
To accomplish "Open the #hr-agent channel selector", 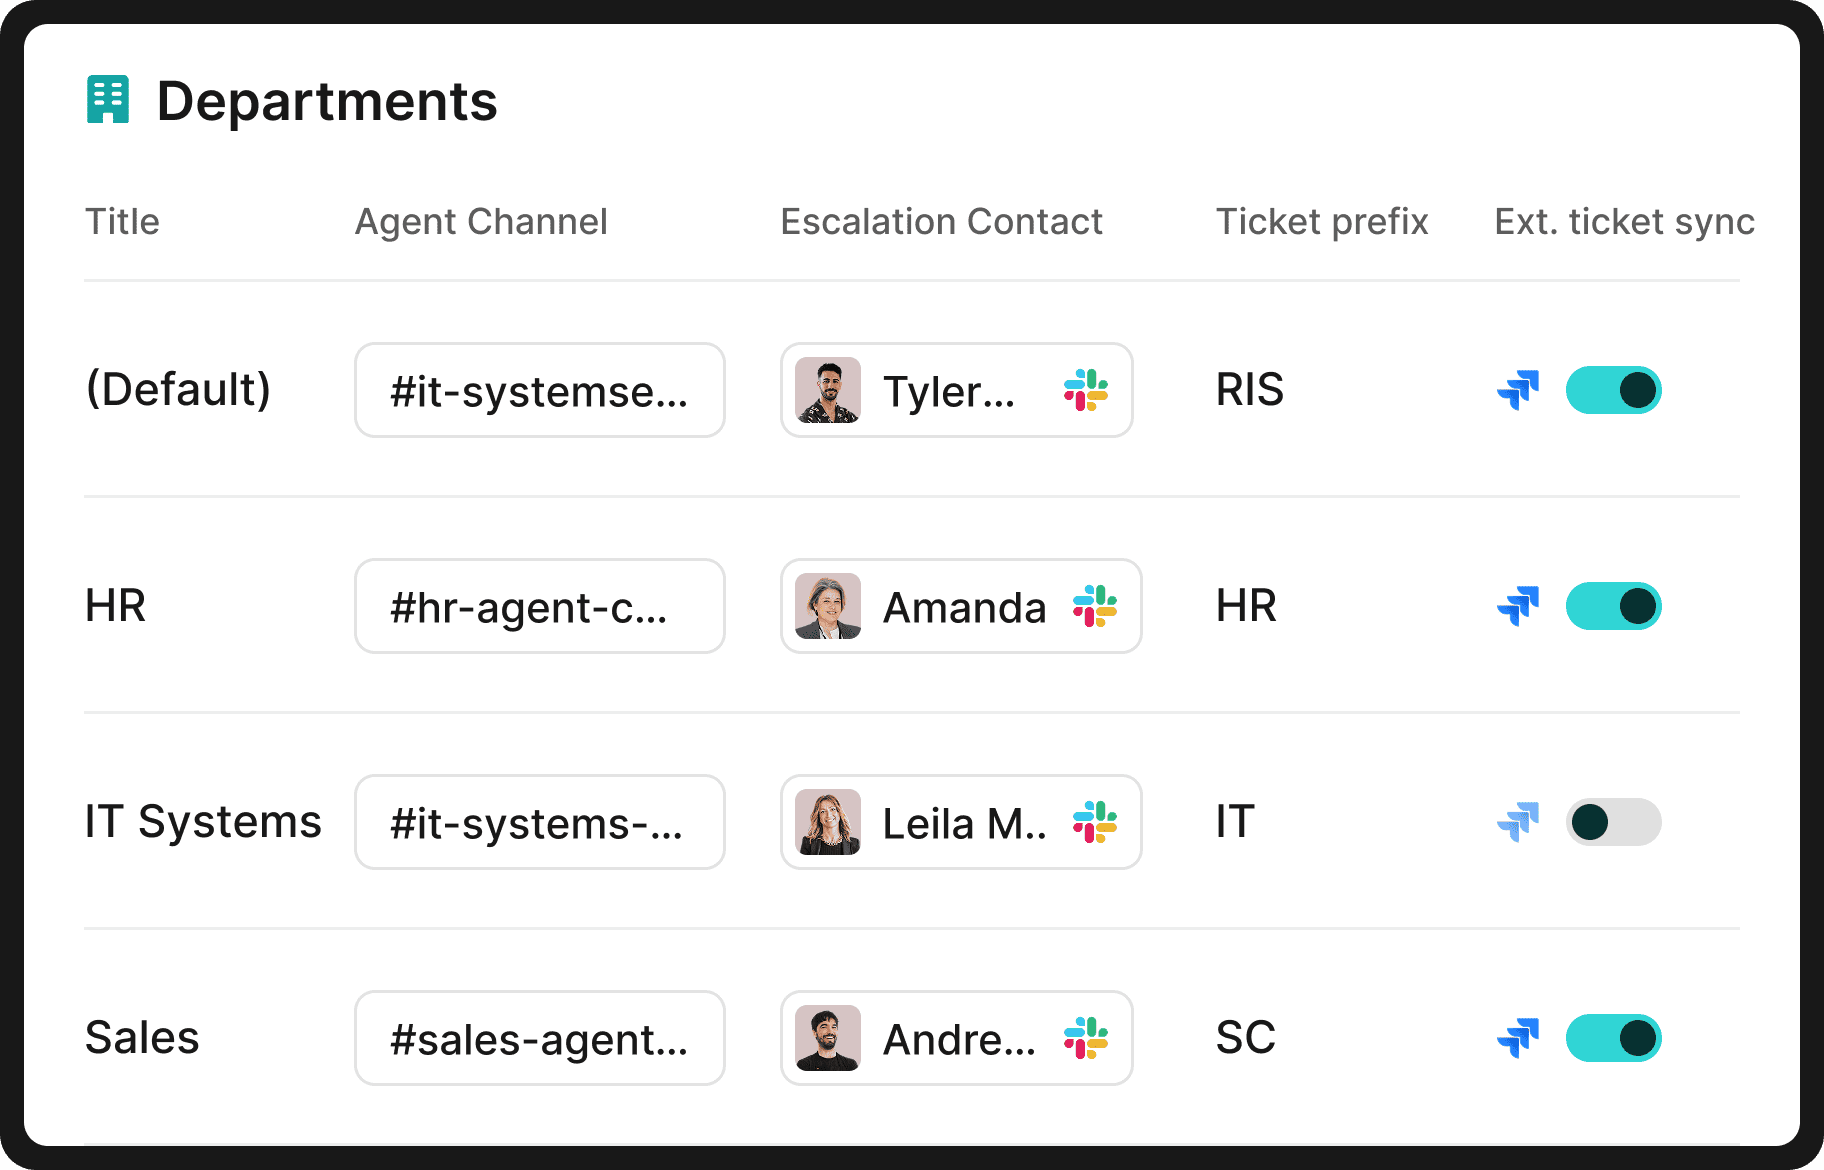I will point(539,606).
